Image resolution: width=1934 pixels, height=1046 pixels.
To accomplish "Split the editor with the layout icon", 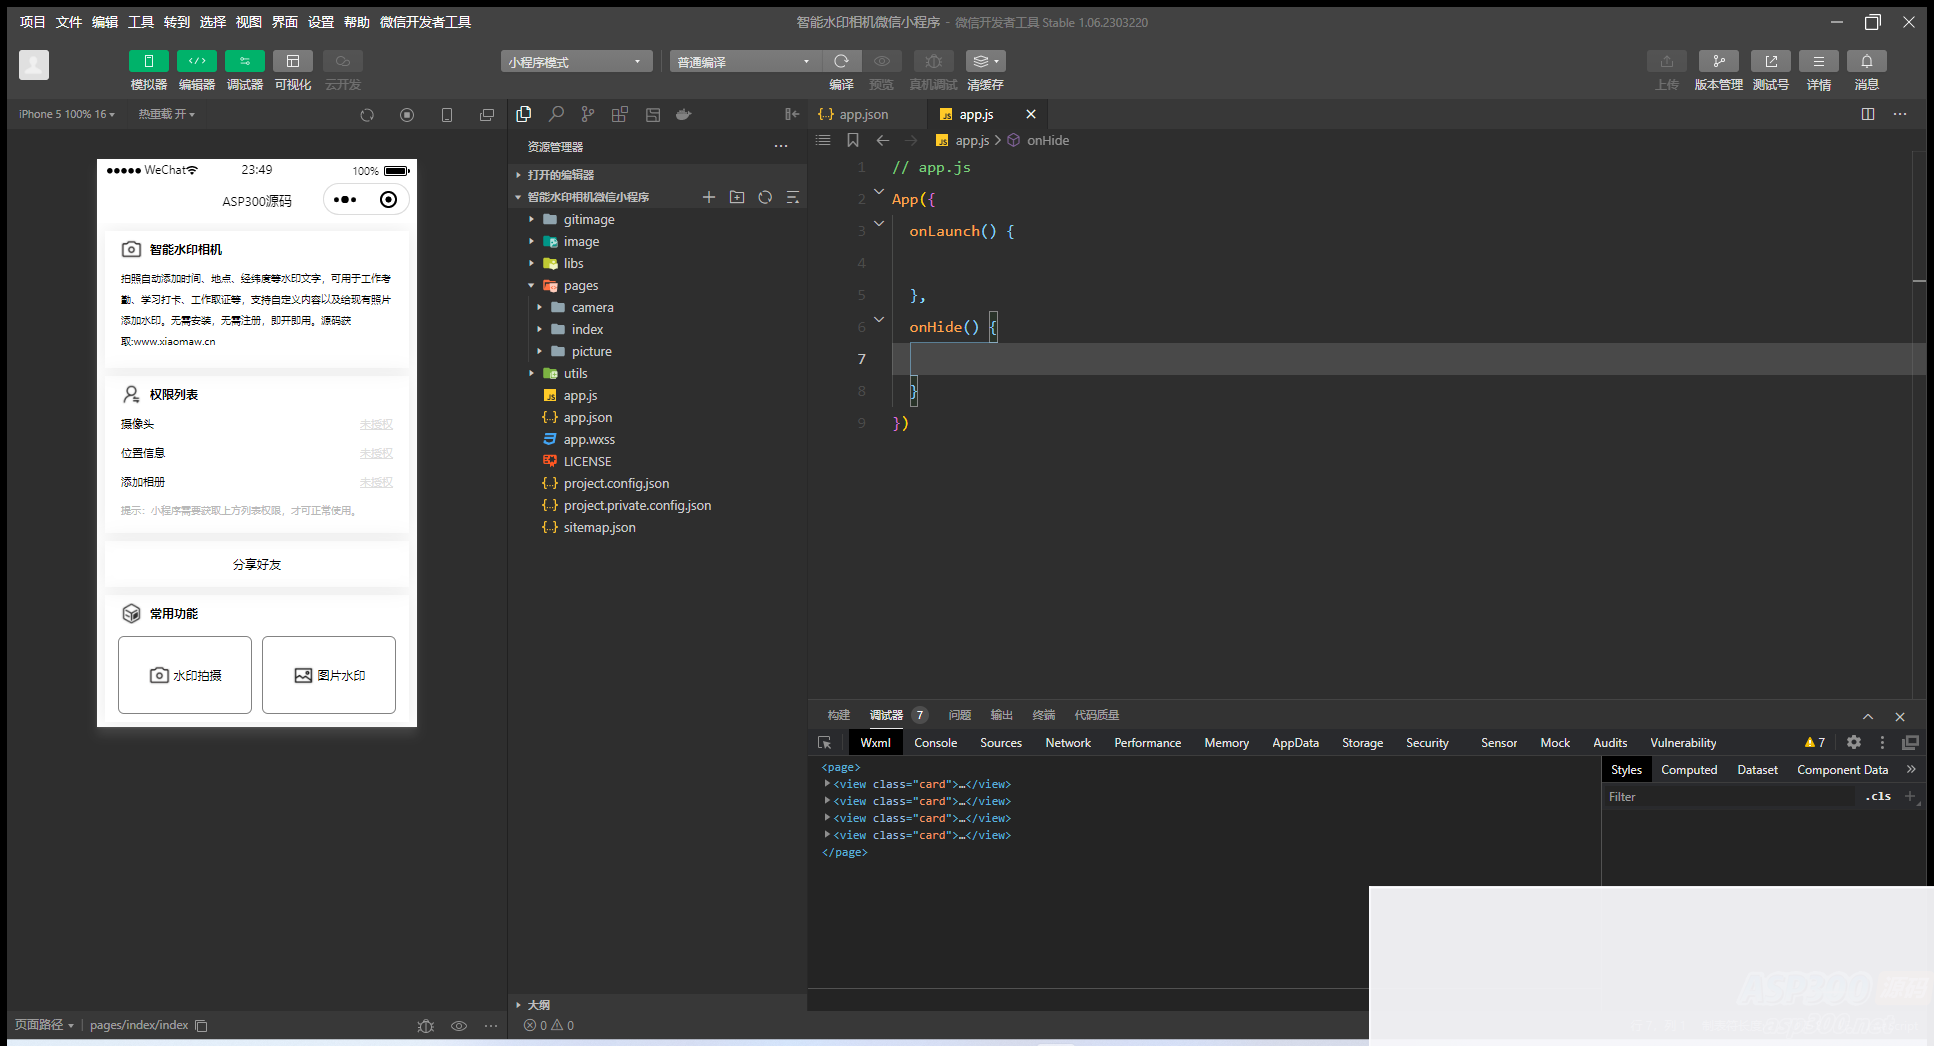I will coord(1867,114).
